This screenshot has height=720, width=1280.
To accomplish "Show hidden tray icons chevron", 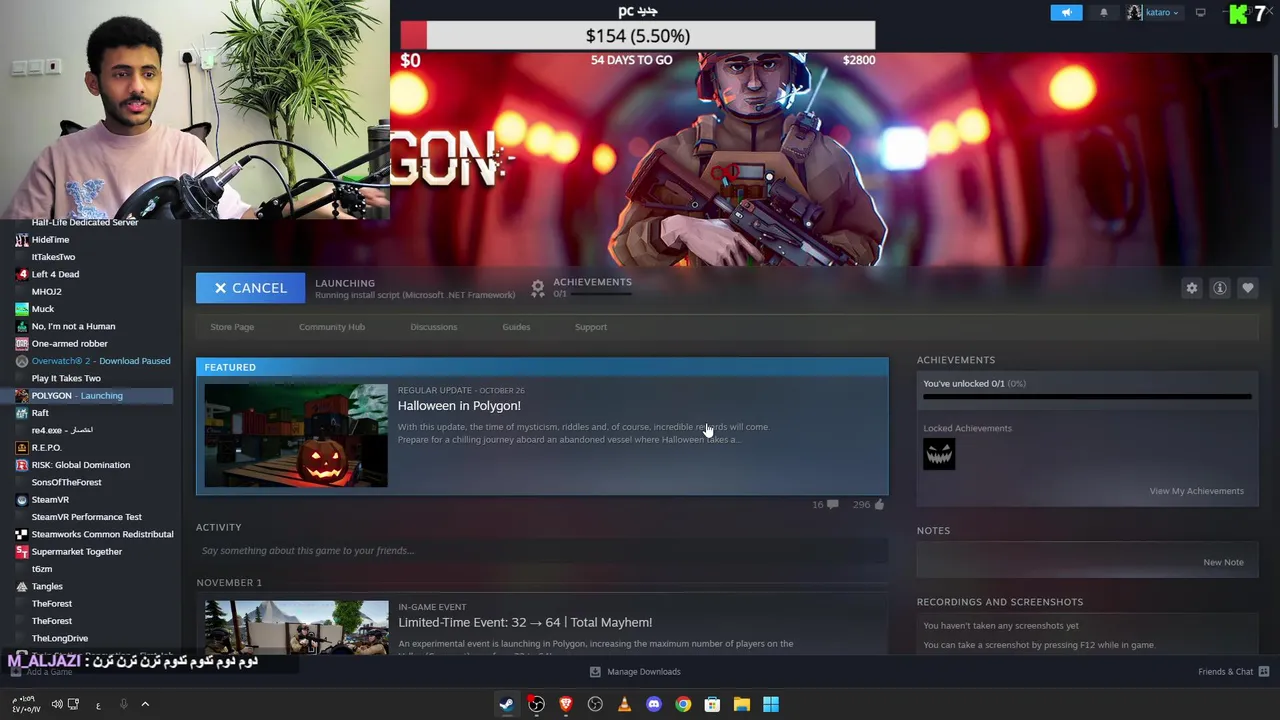I will (145, 705).
